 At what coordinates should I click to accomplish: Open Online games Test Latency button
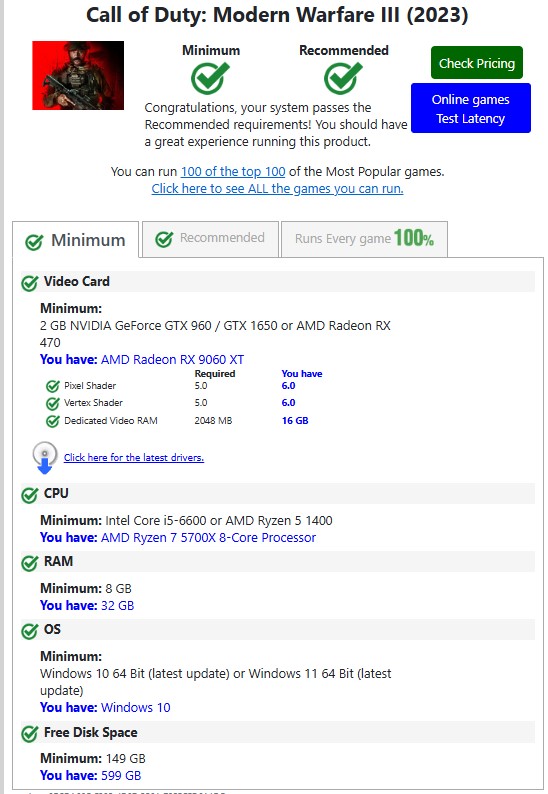tap(471, 108)
